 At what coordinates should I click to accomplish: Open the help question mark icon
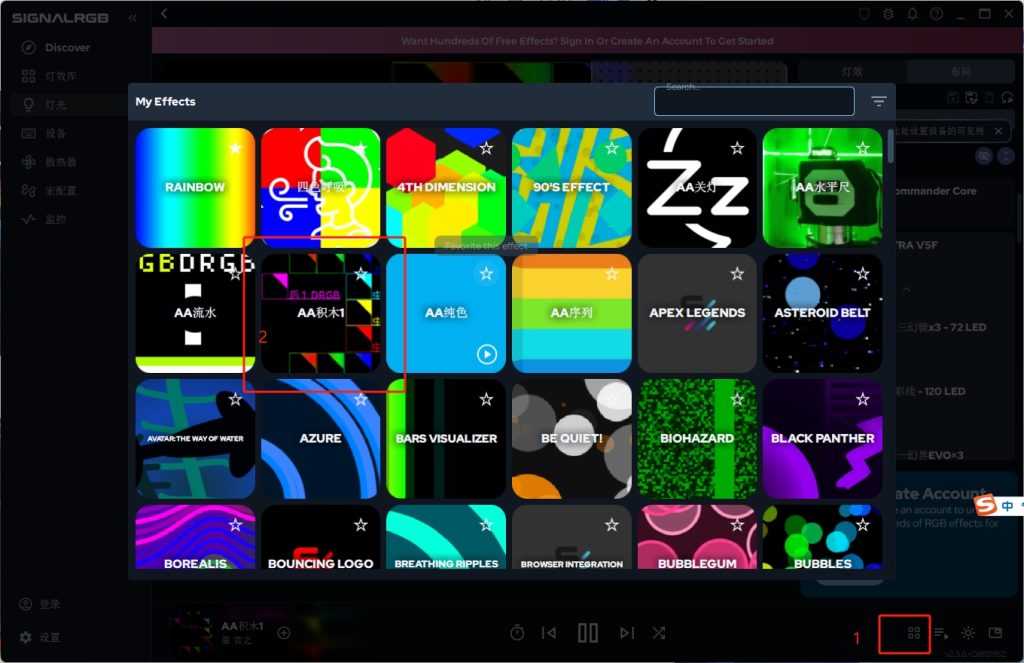tap(936, 14)
